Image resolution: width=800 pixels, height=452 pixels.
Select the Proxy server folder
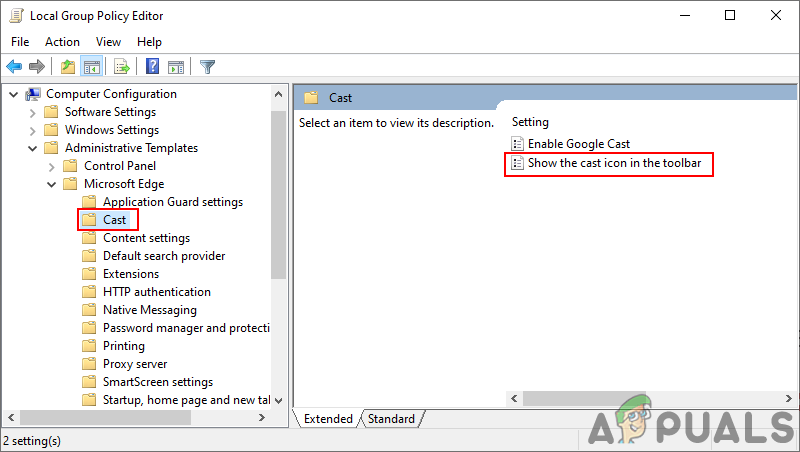point(135,364)
